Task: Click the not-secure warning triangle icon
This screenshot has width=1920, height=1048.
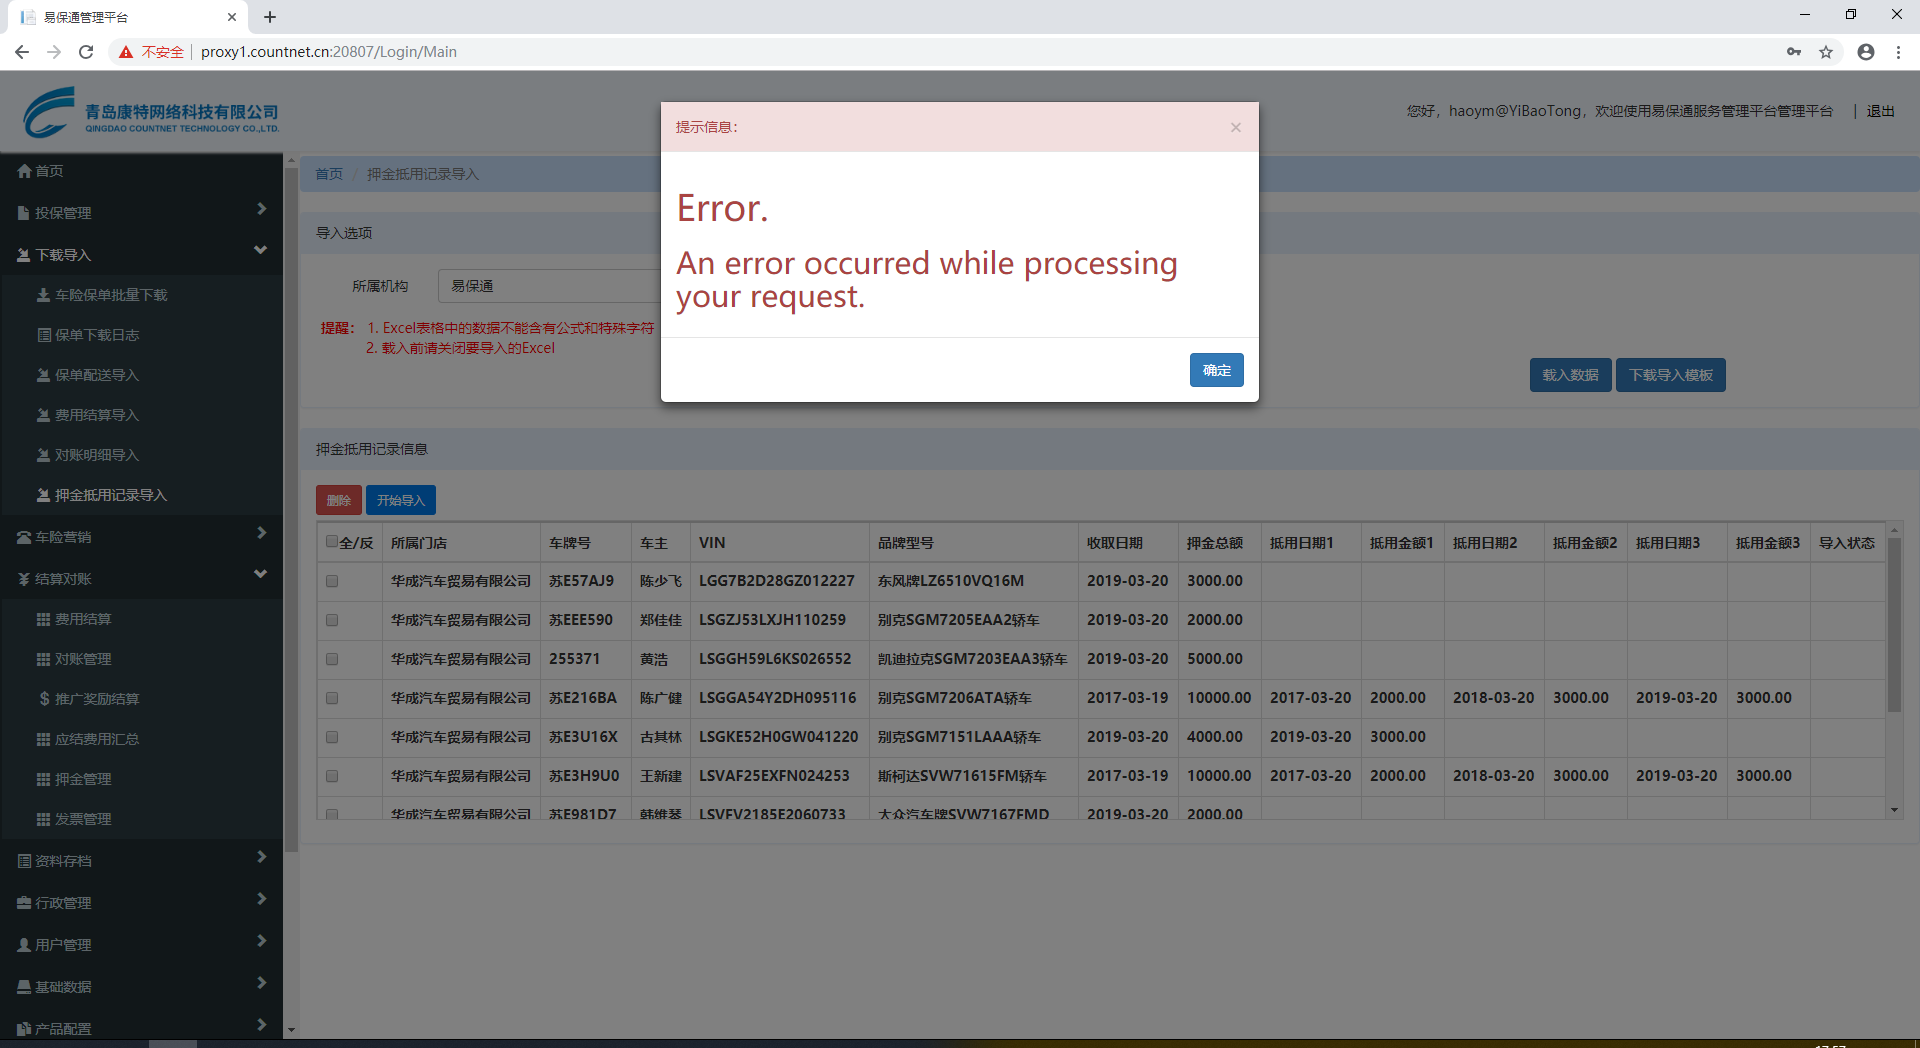Action: click(126, 52)
